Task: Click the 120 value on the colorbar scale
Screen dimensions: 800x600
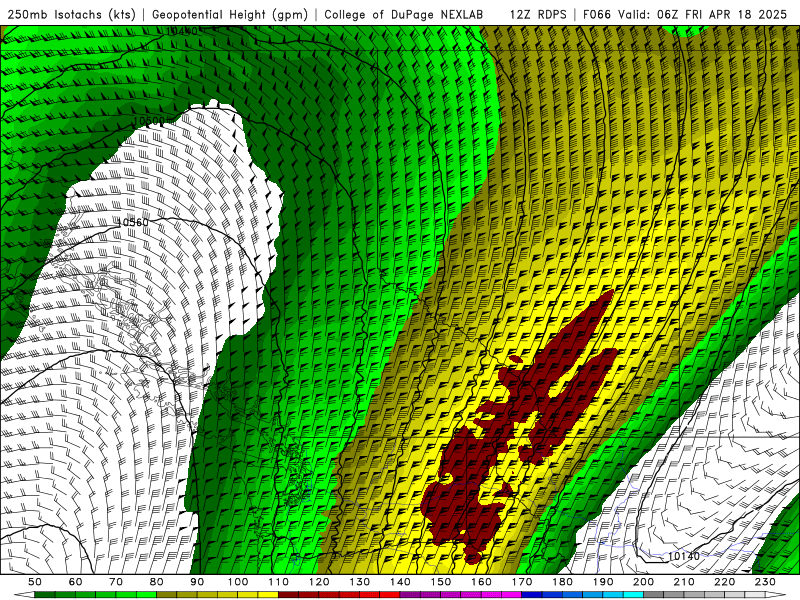Action: click(x=319, y=582)
